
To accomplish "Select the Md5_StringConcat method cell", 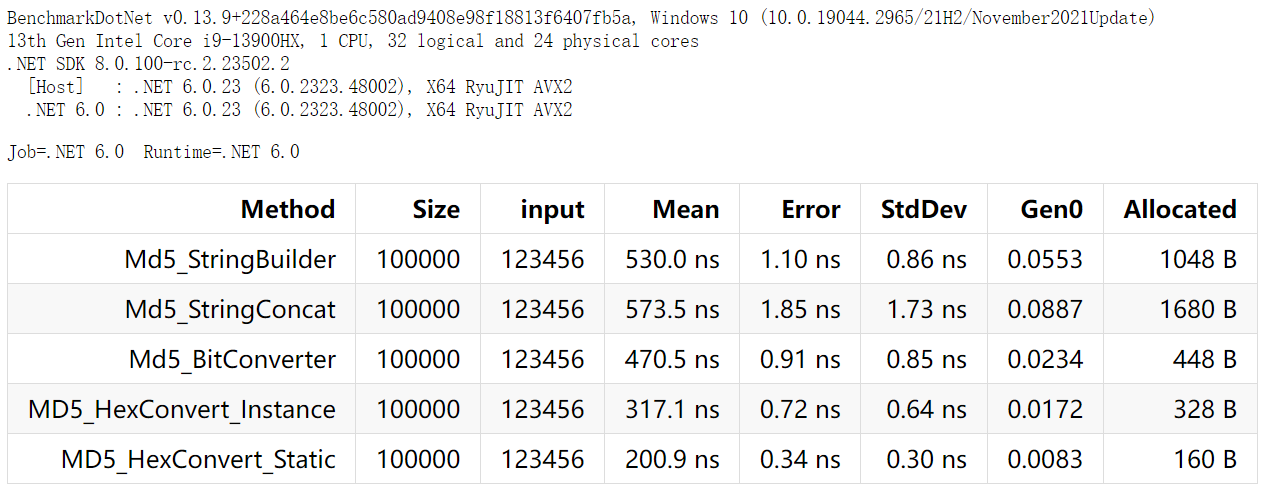I will coord(230,310).
